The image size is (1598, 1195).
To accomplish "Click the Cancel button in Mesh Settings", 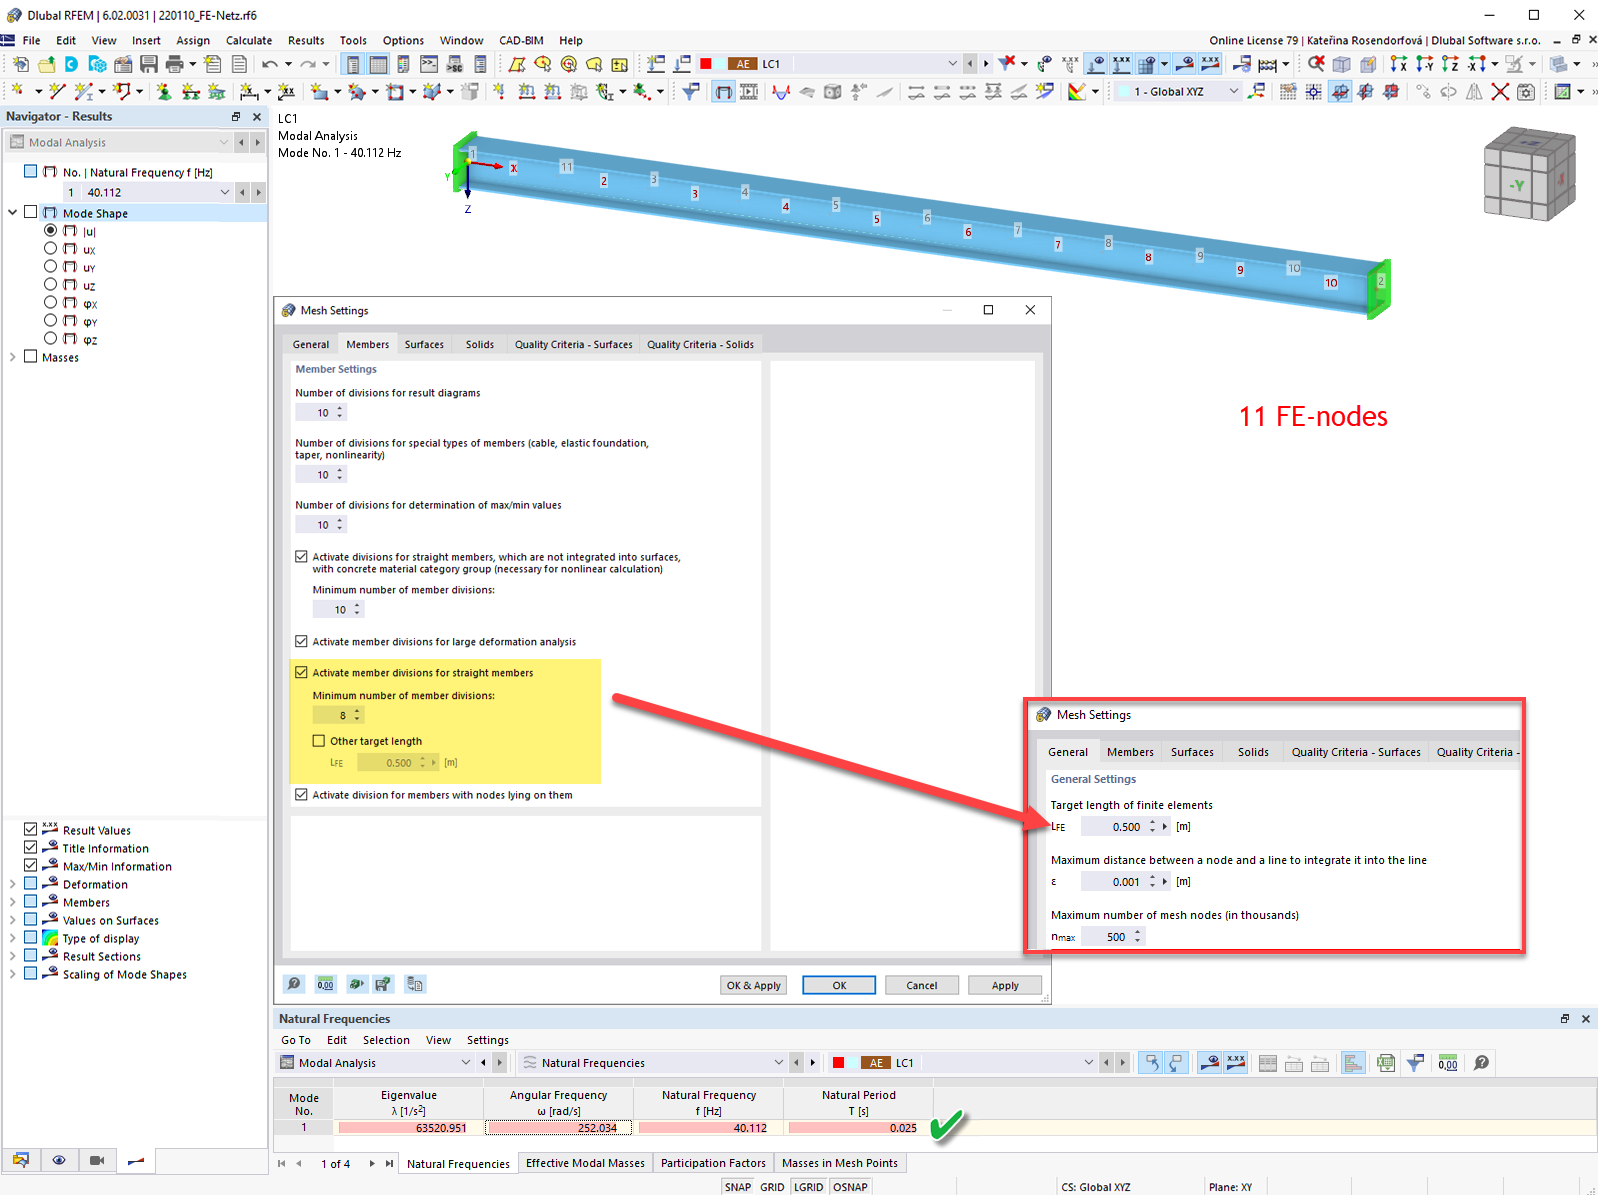I will 922,985.
